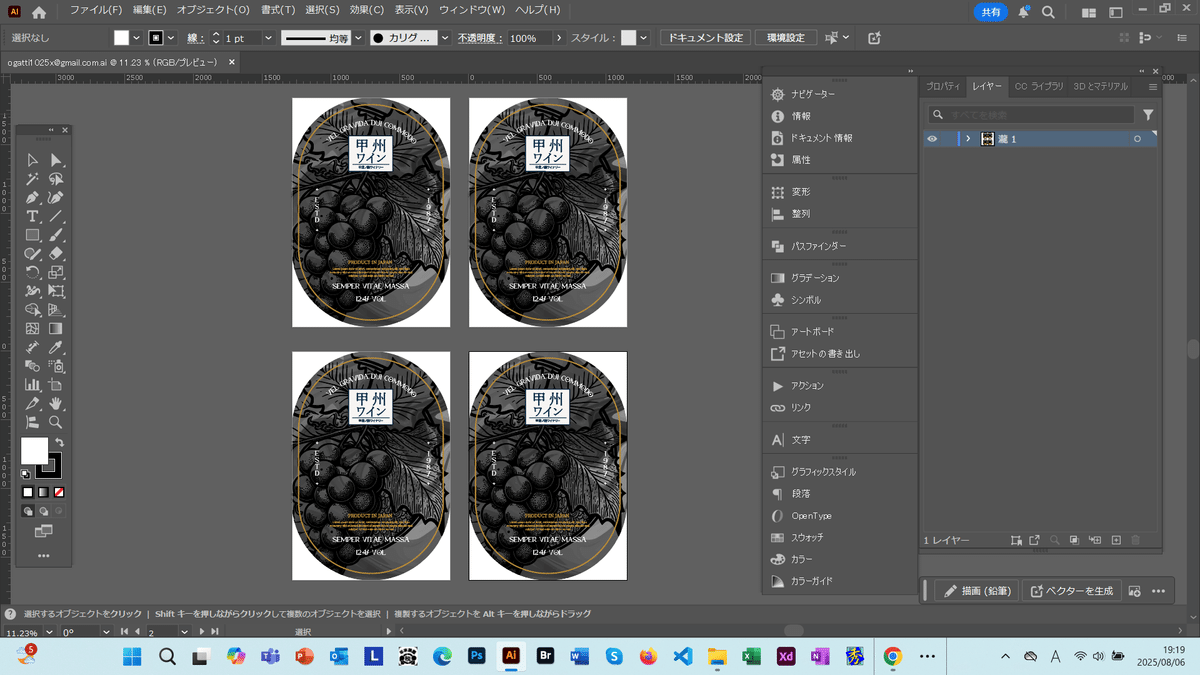Select the Type tool

point(31,216)
